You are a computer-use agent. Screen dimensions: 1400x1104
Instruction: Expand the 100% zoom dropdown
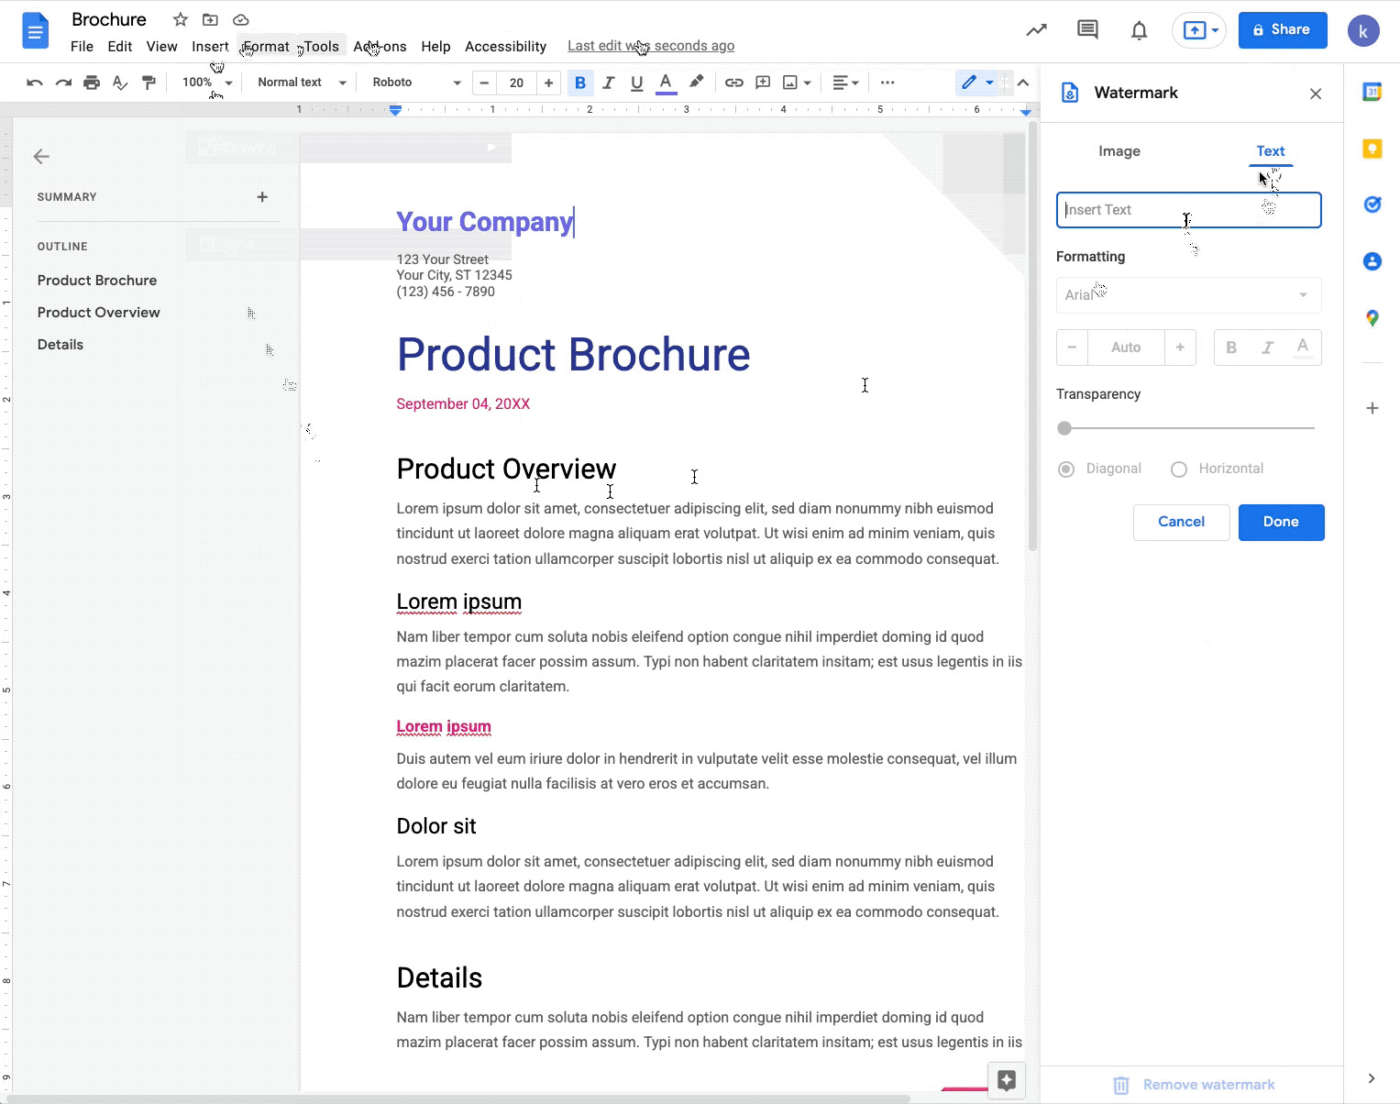[207, 83]
